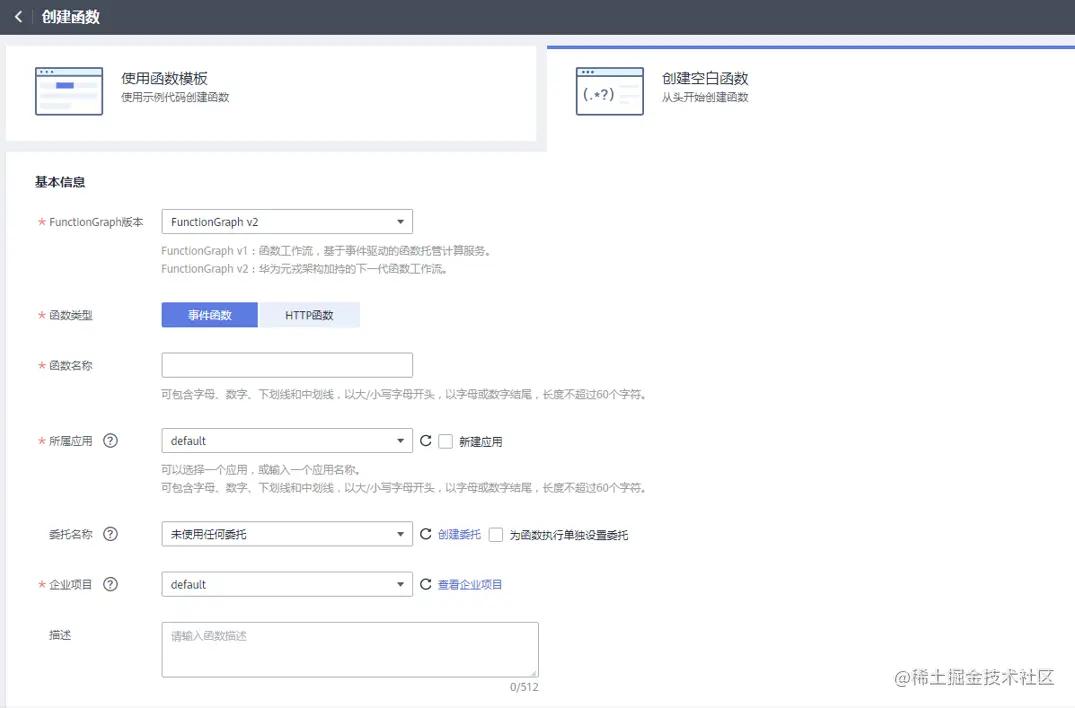Expand the 所属应用 default dropdown
The height and width of the screenshot is (708, 1075).
[287, 441]
